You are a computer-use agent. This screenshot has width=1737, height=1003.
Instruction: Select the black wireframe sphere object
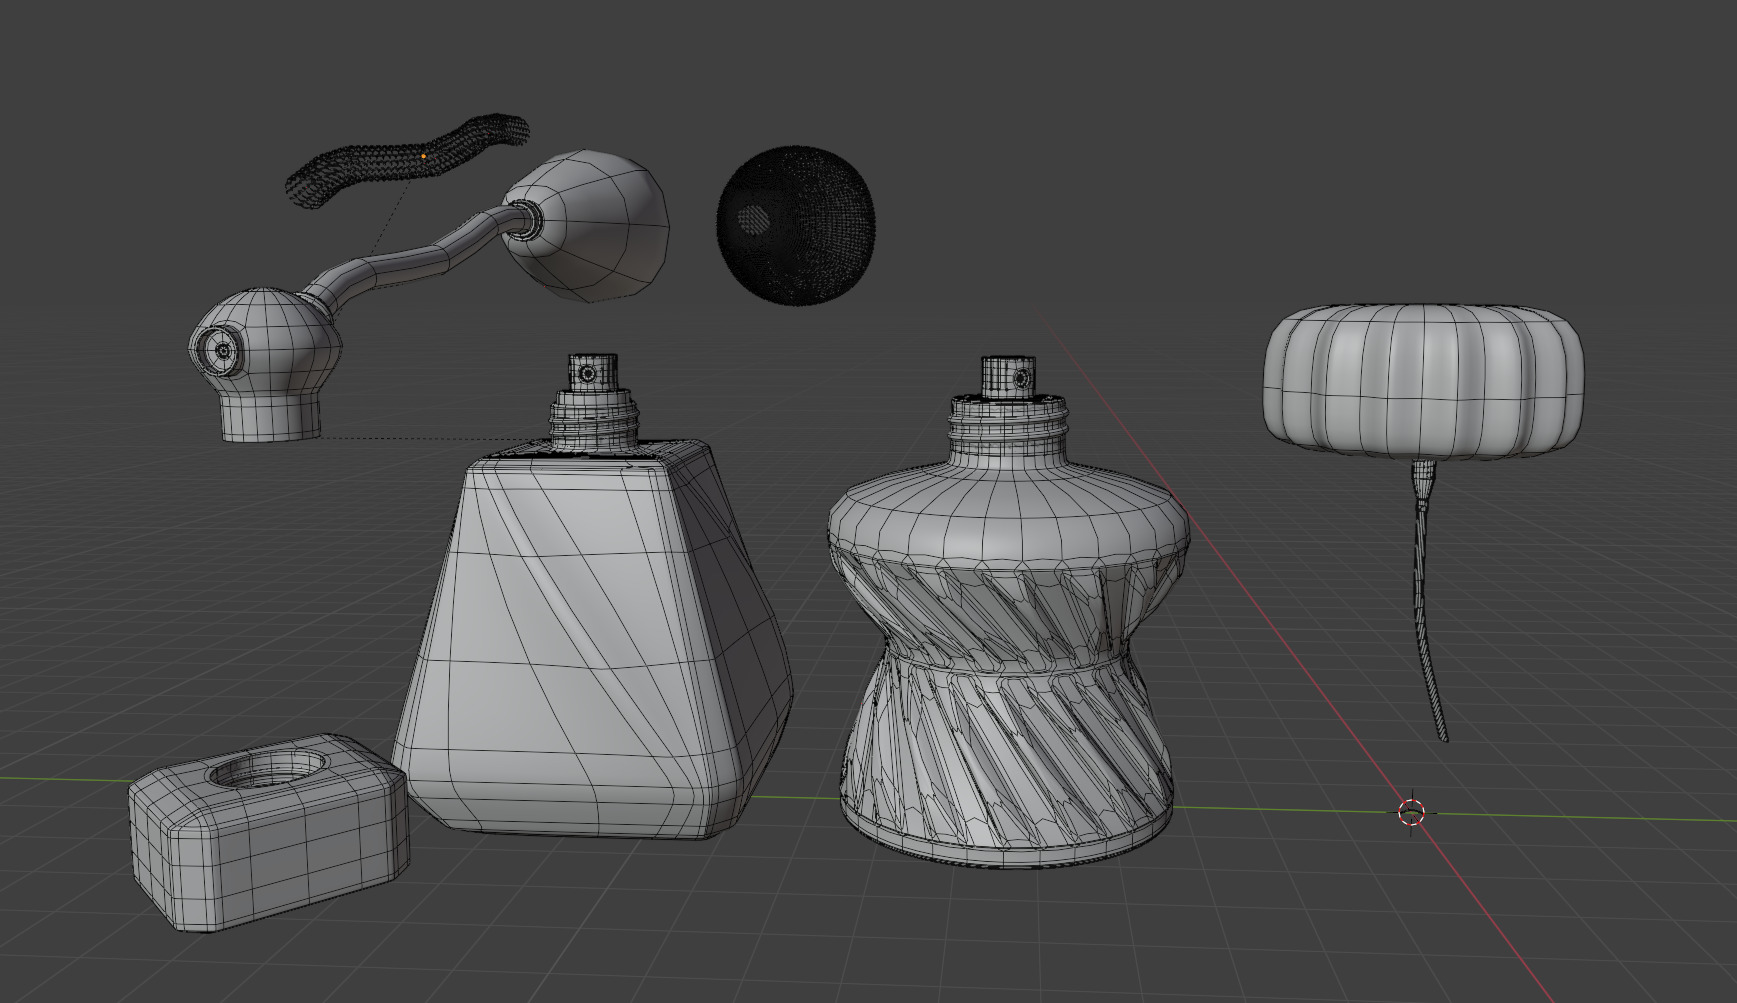point(796,226)
